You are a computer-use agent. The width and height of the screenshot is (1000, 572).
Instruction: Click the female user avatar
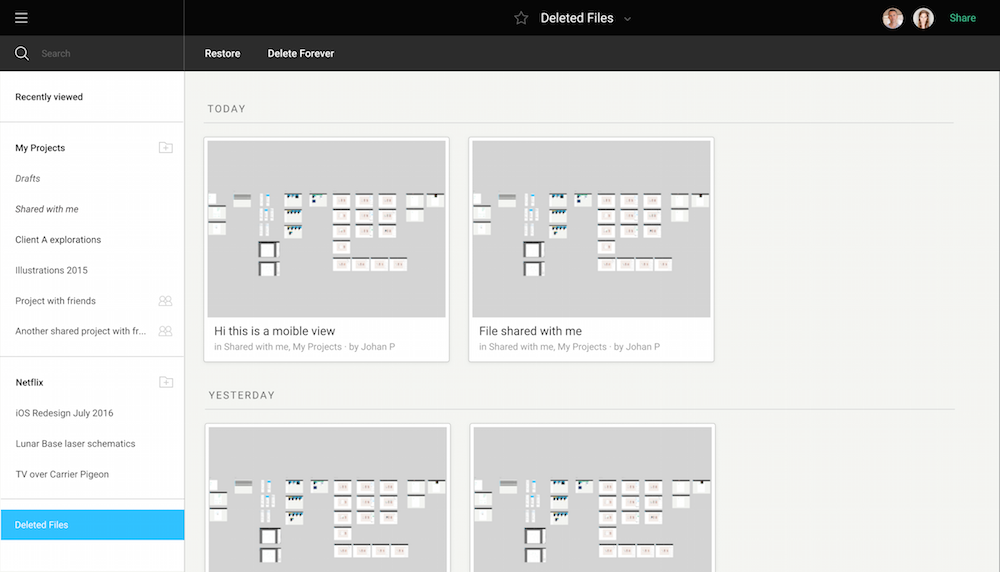coord(923,18)
